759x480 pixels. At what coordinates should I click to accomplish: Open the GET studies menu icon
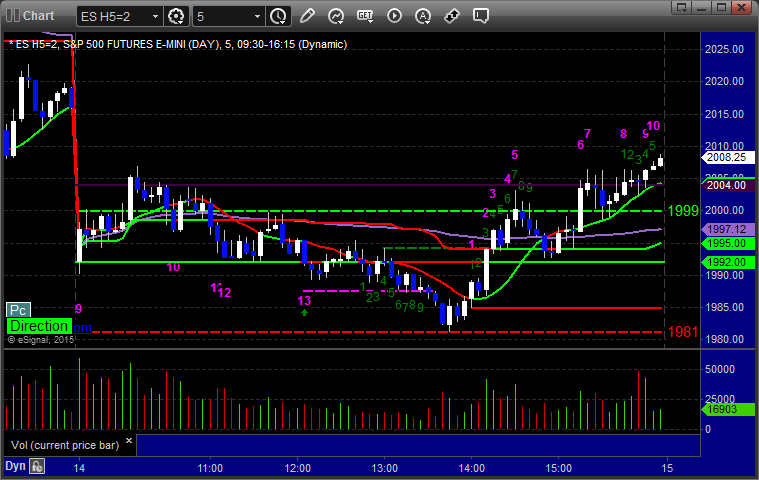[365, 16]
